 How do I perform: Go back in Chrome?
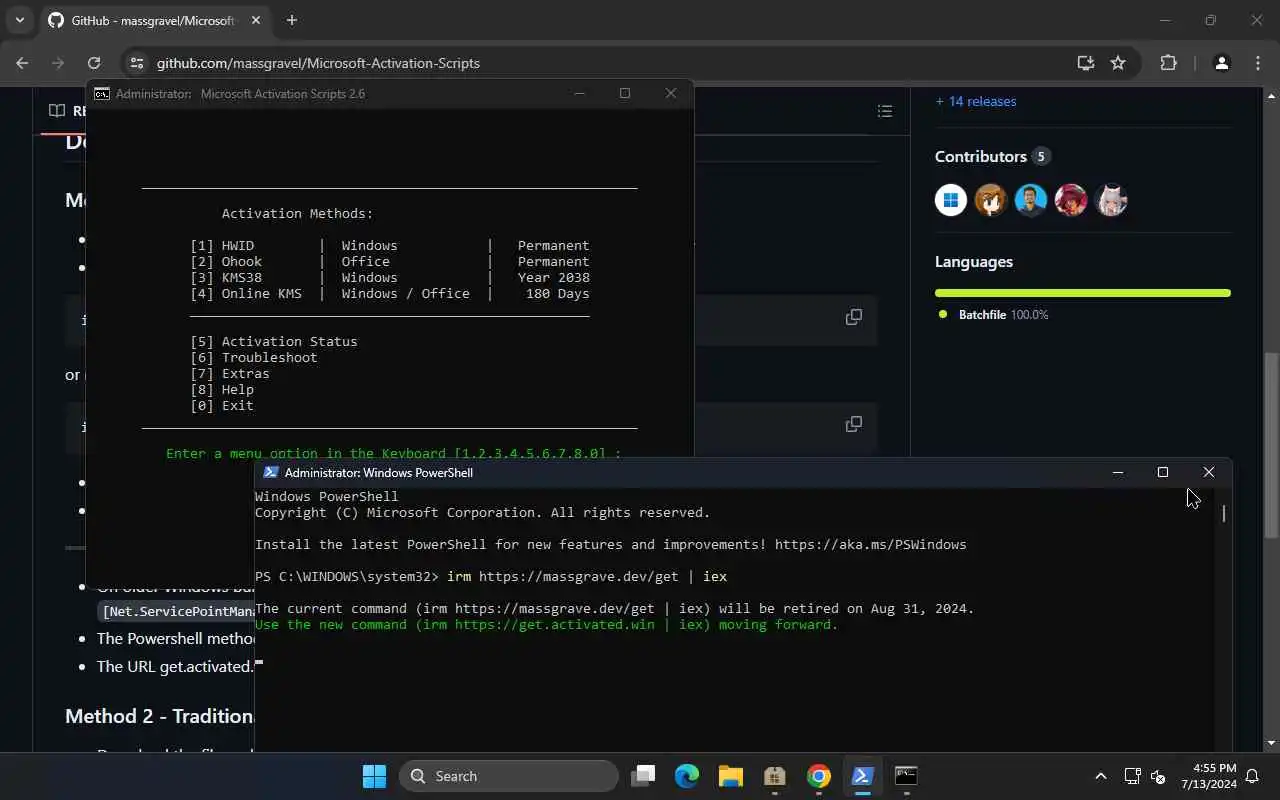click(x=22, y=63)
